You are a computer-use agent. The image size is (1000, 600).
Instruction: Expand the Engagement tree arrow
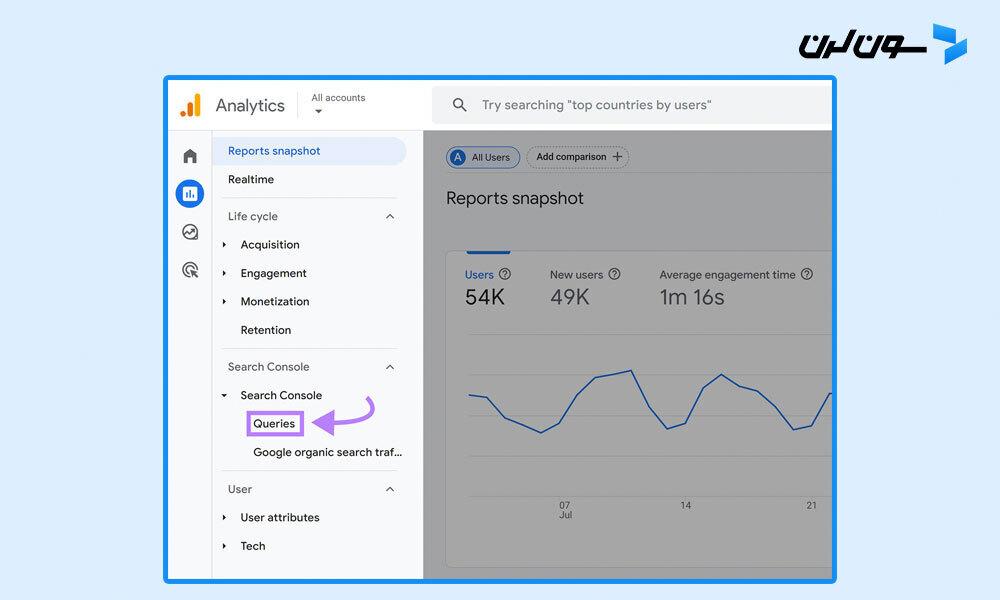224,274
